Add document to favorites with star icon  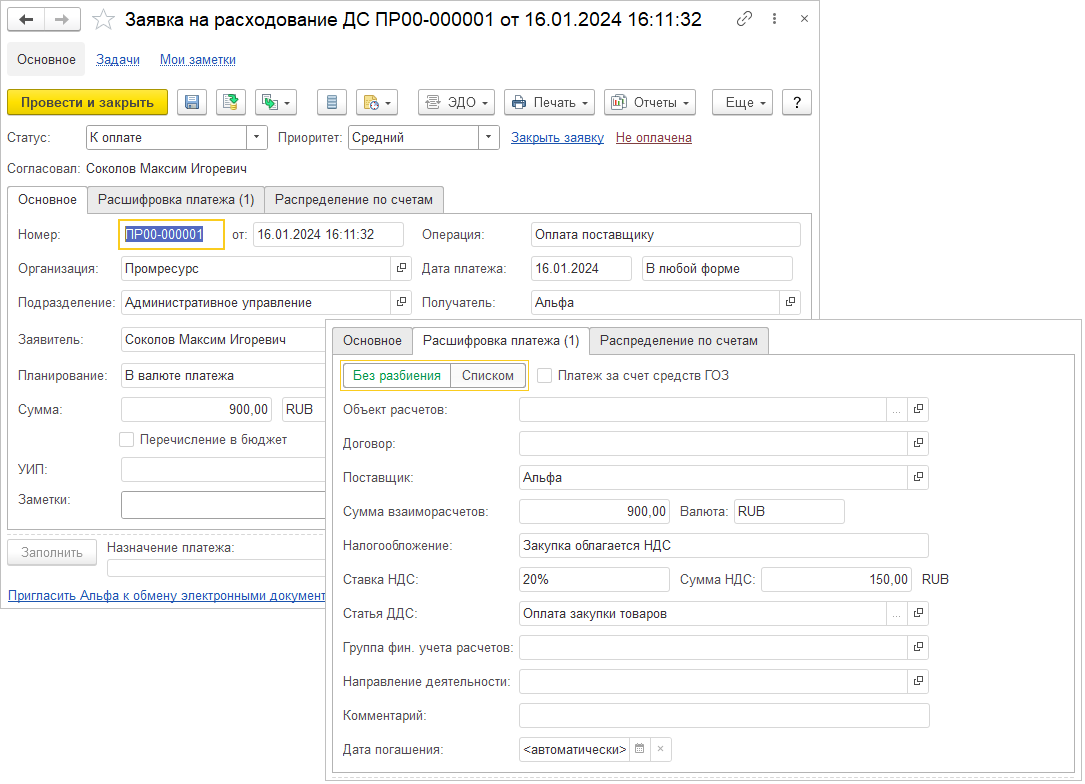tap(103, 20)
